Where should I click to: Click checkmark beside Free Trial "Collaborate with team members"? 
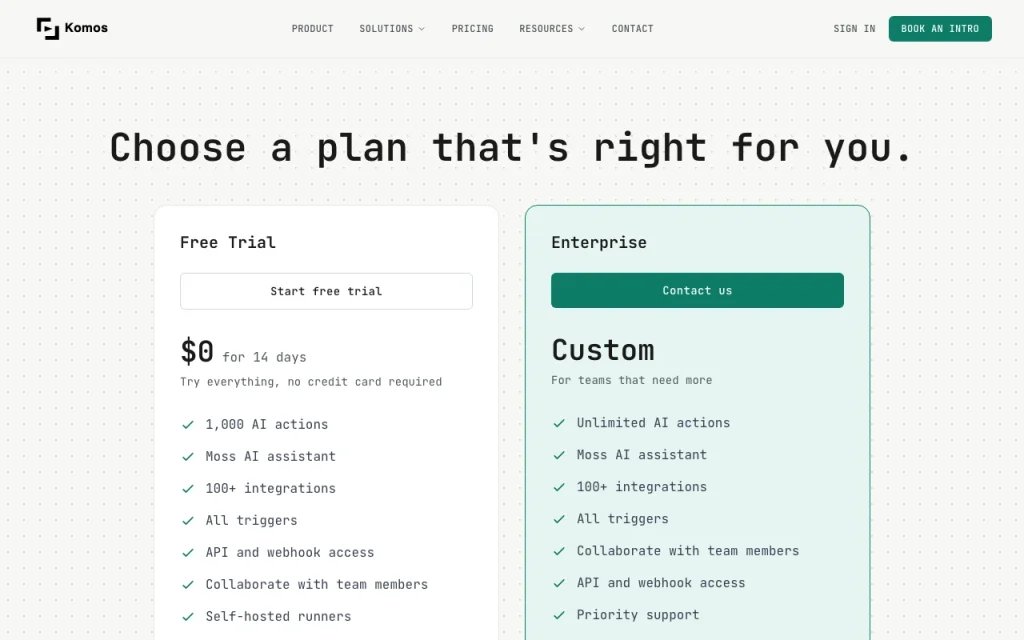pos(188,584)
